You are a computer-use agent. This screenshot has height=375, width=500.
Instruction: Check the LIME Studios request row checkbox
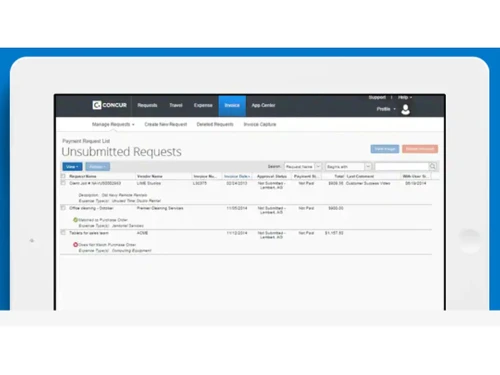pyautogui.click(x=63, y=183)
